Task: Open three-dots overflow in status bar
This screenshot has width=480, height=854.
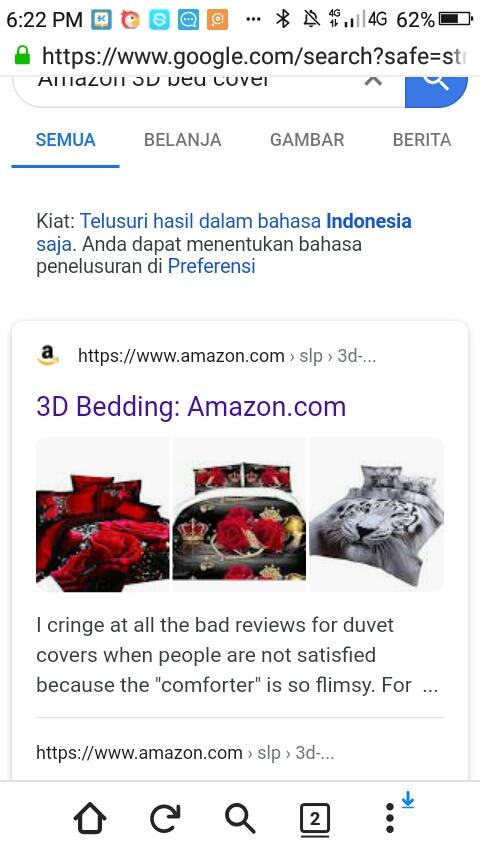Action: 253,20
